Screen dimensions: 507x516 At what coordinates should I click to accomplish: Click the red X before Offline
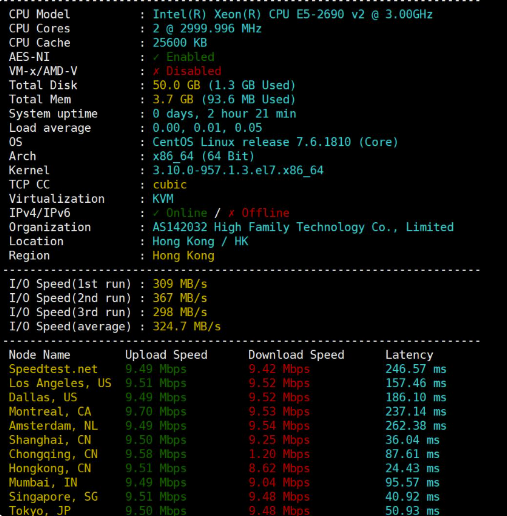231,213
